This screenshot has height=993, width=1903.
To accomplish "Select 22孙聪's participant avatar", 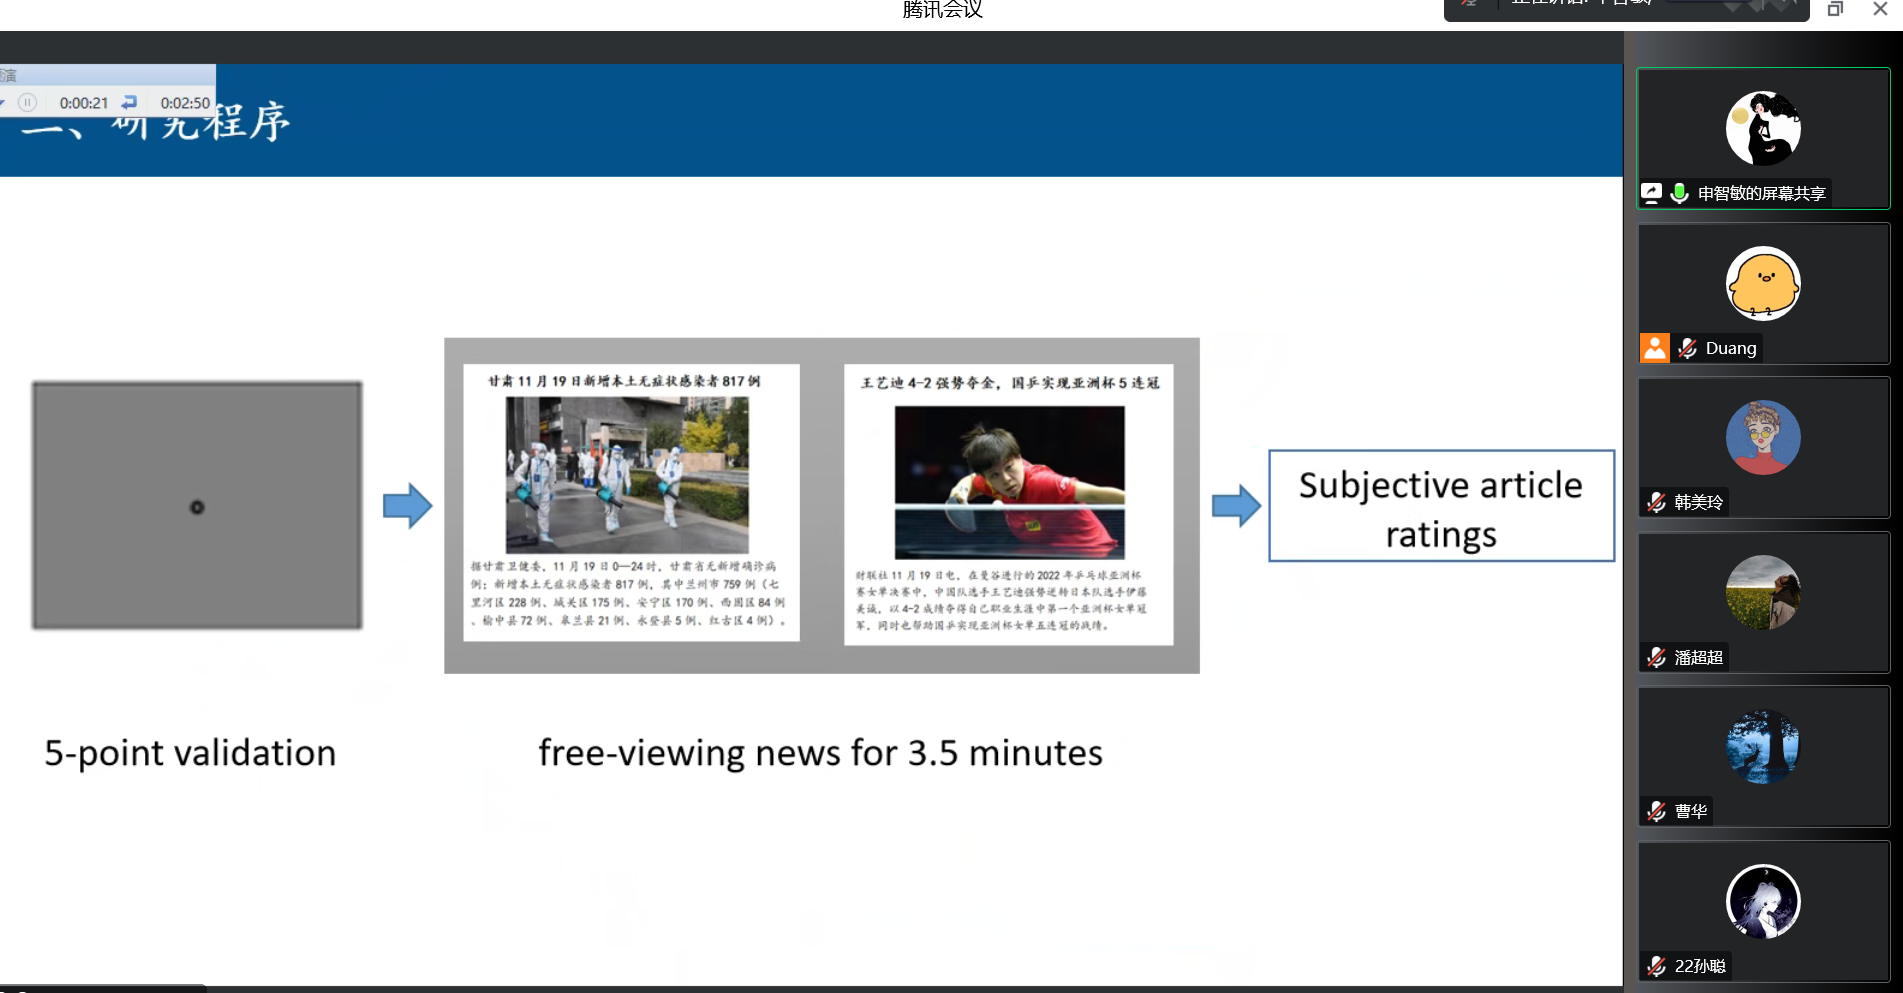I will click(1763, 902).
